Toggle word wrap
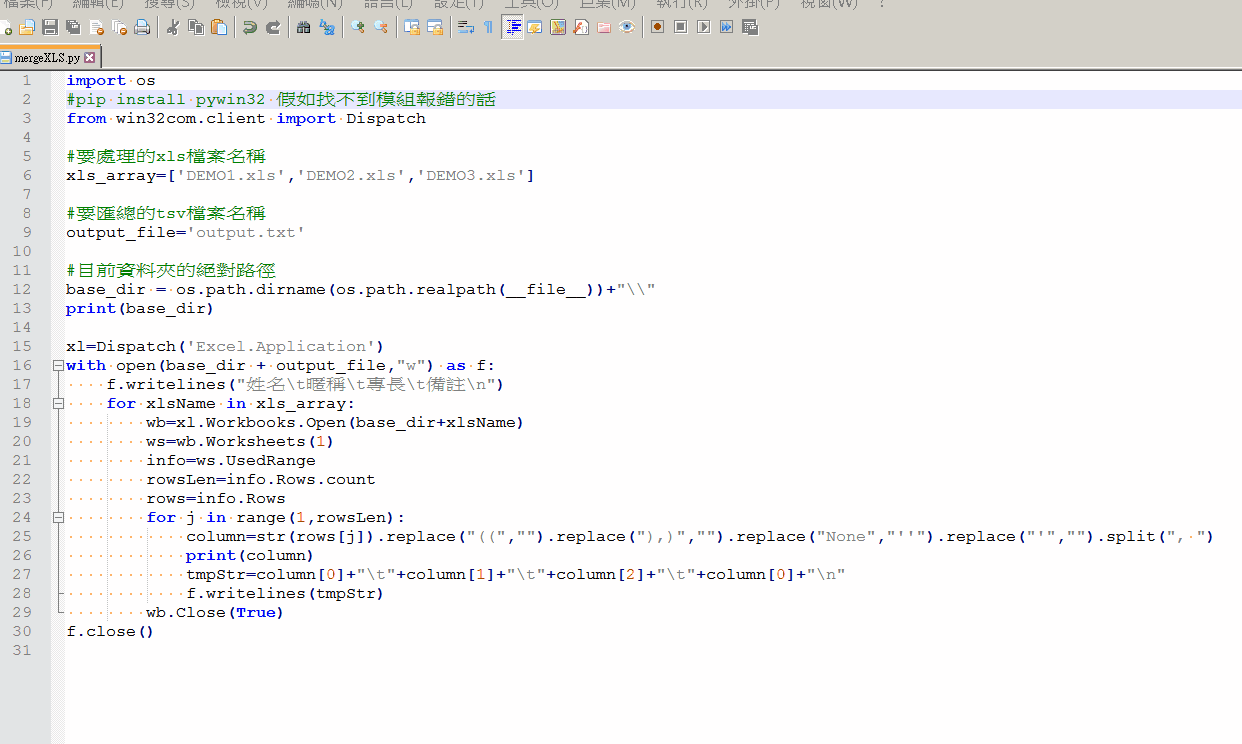 click(x=465, y=27)
